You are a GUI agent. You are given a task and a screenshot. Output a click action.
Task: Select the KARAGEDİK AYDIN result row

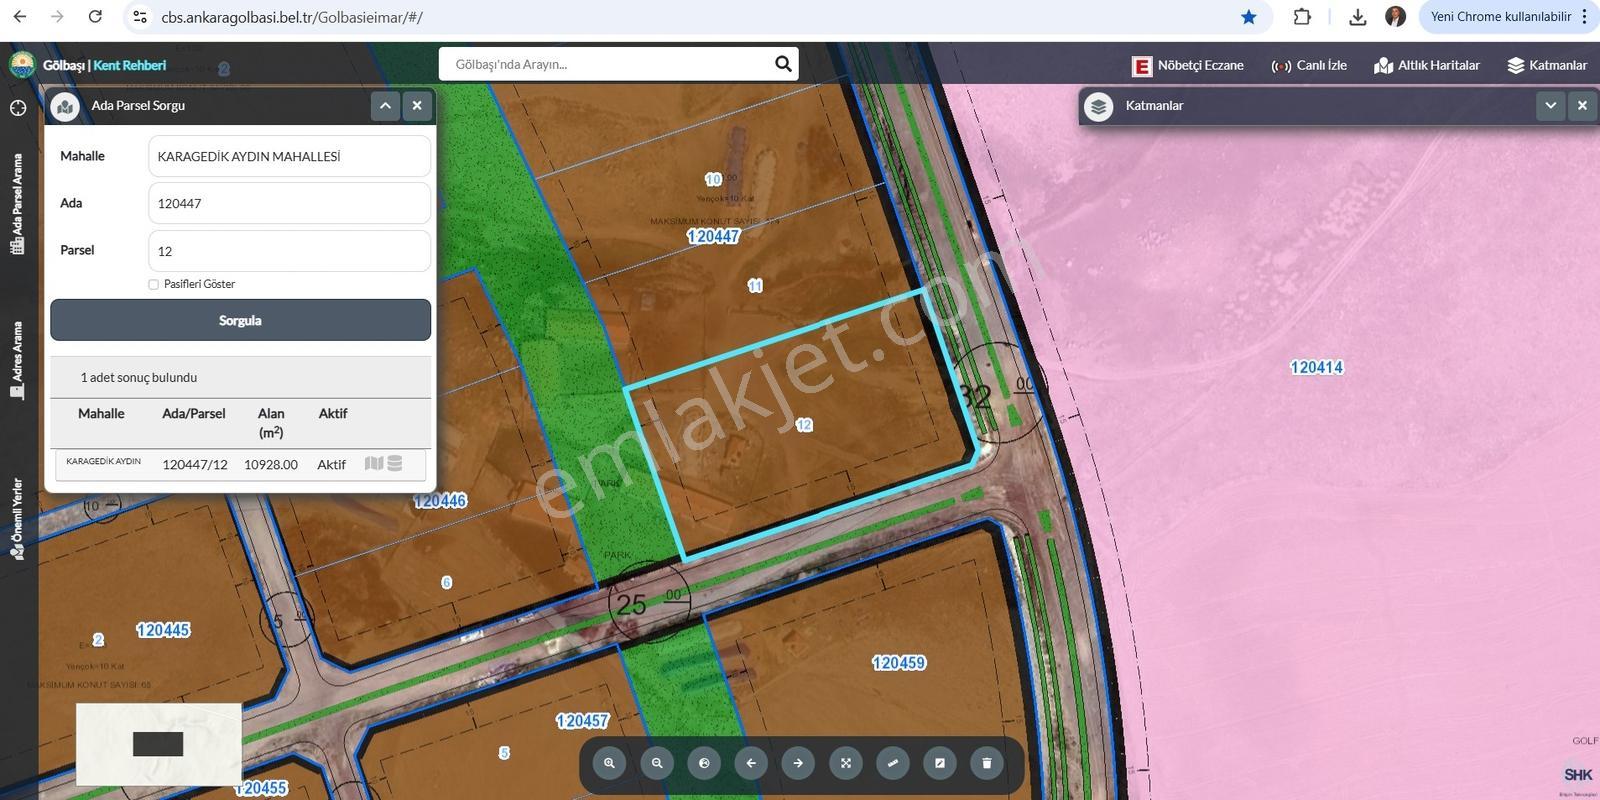point(241,464)
